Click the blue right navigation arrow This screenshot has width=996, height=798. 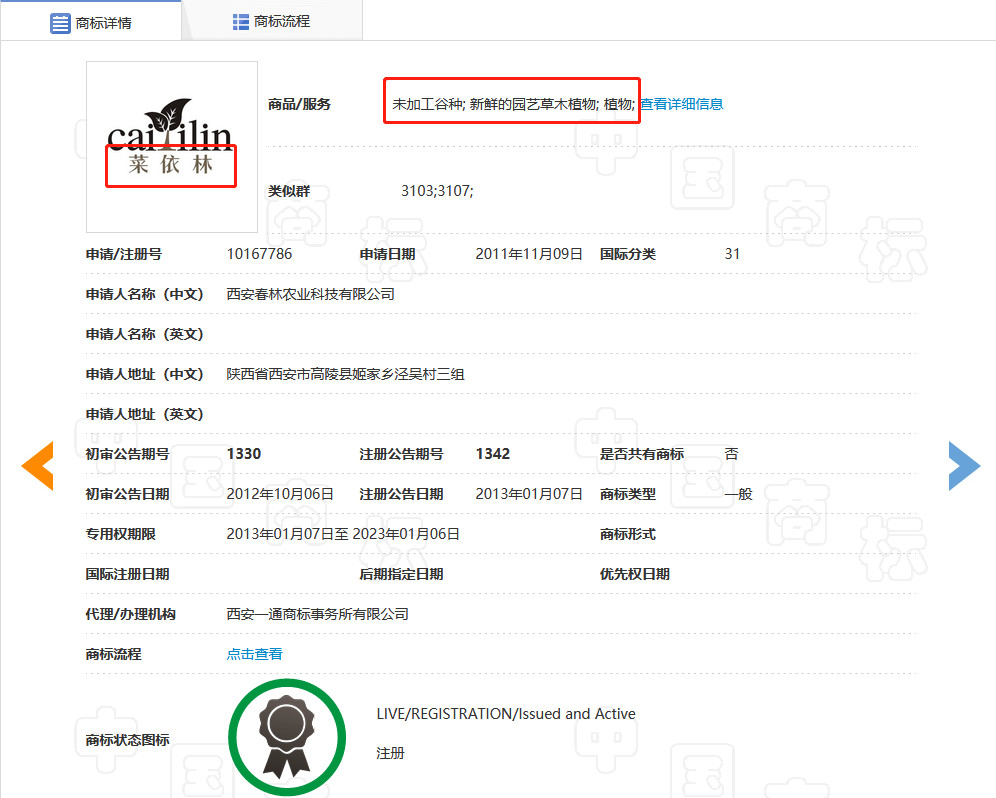(x=963, y=465)
